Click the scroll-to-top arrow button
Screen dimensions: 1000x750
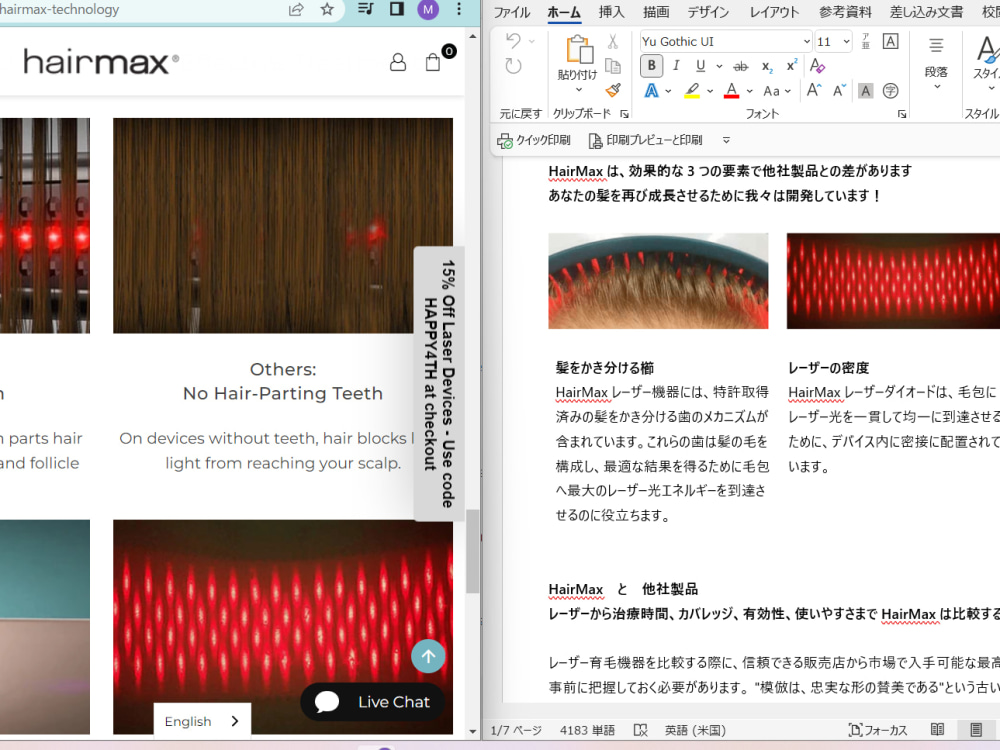coord(428,656)
